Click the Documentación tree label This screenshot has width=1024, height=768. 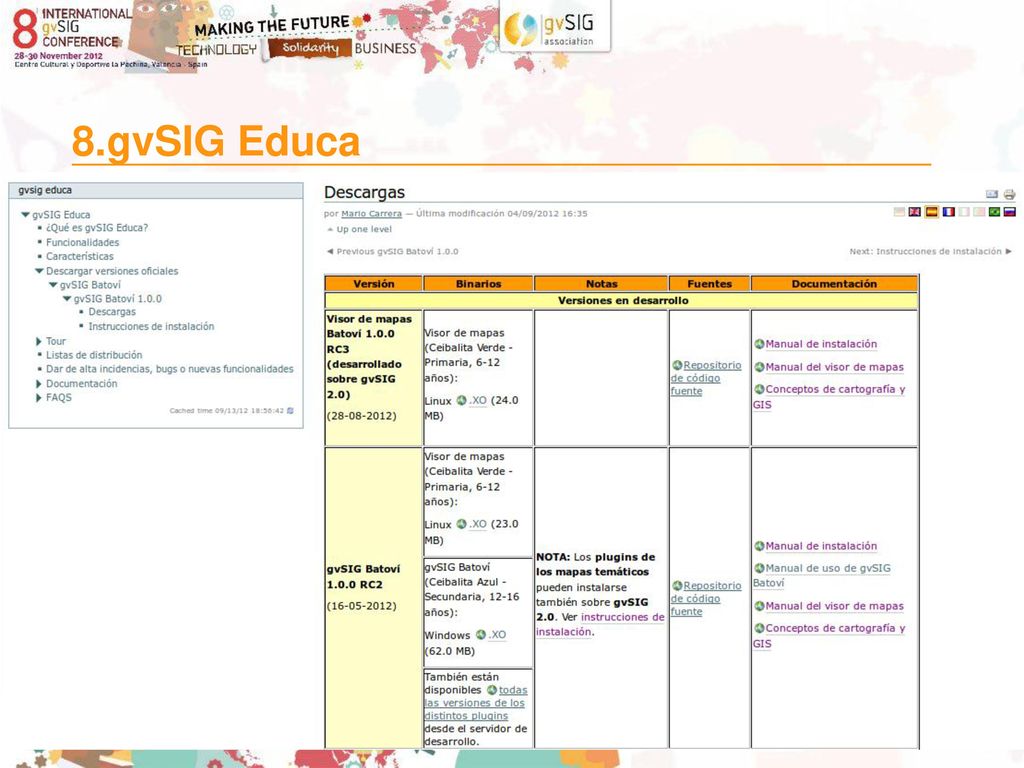[82, 383]
